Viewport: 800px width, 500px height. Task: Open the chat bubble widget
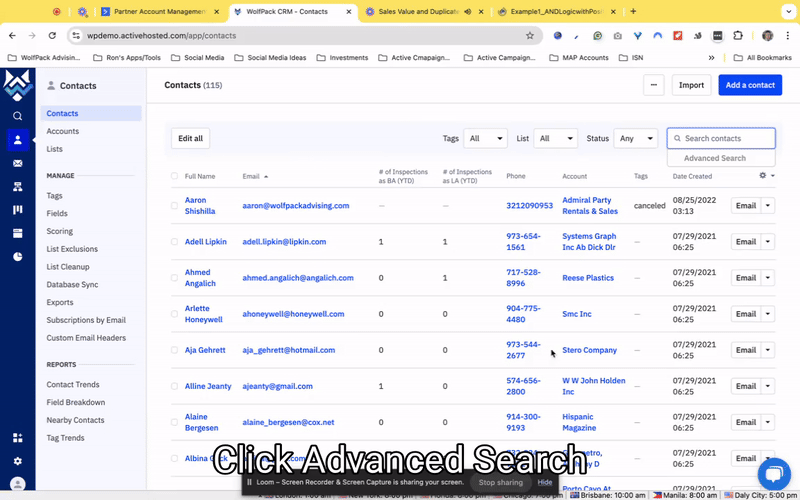point(774,474)
